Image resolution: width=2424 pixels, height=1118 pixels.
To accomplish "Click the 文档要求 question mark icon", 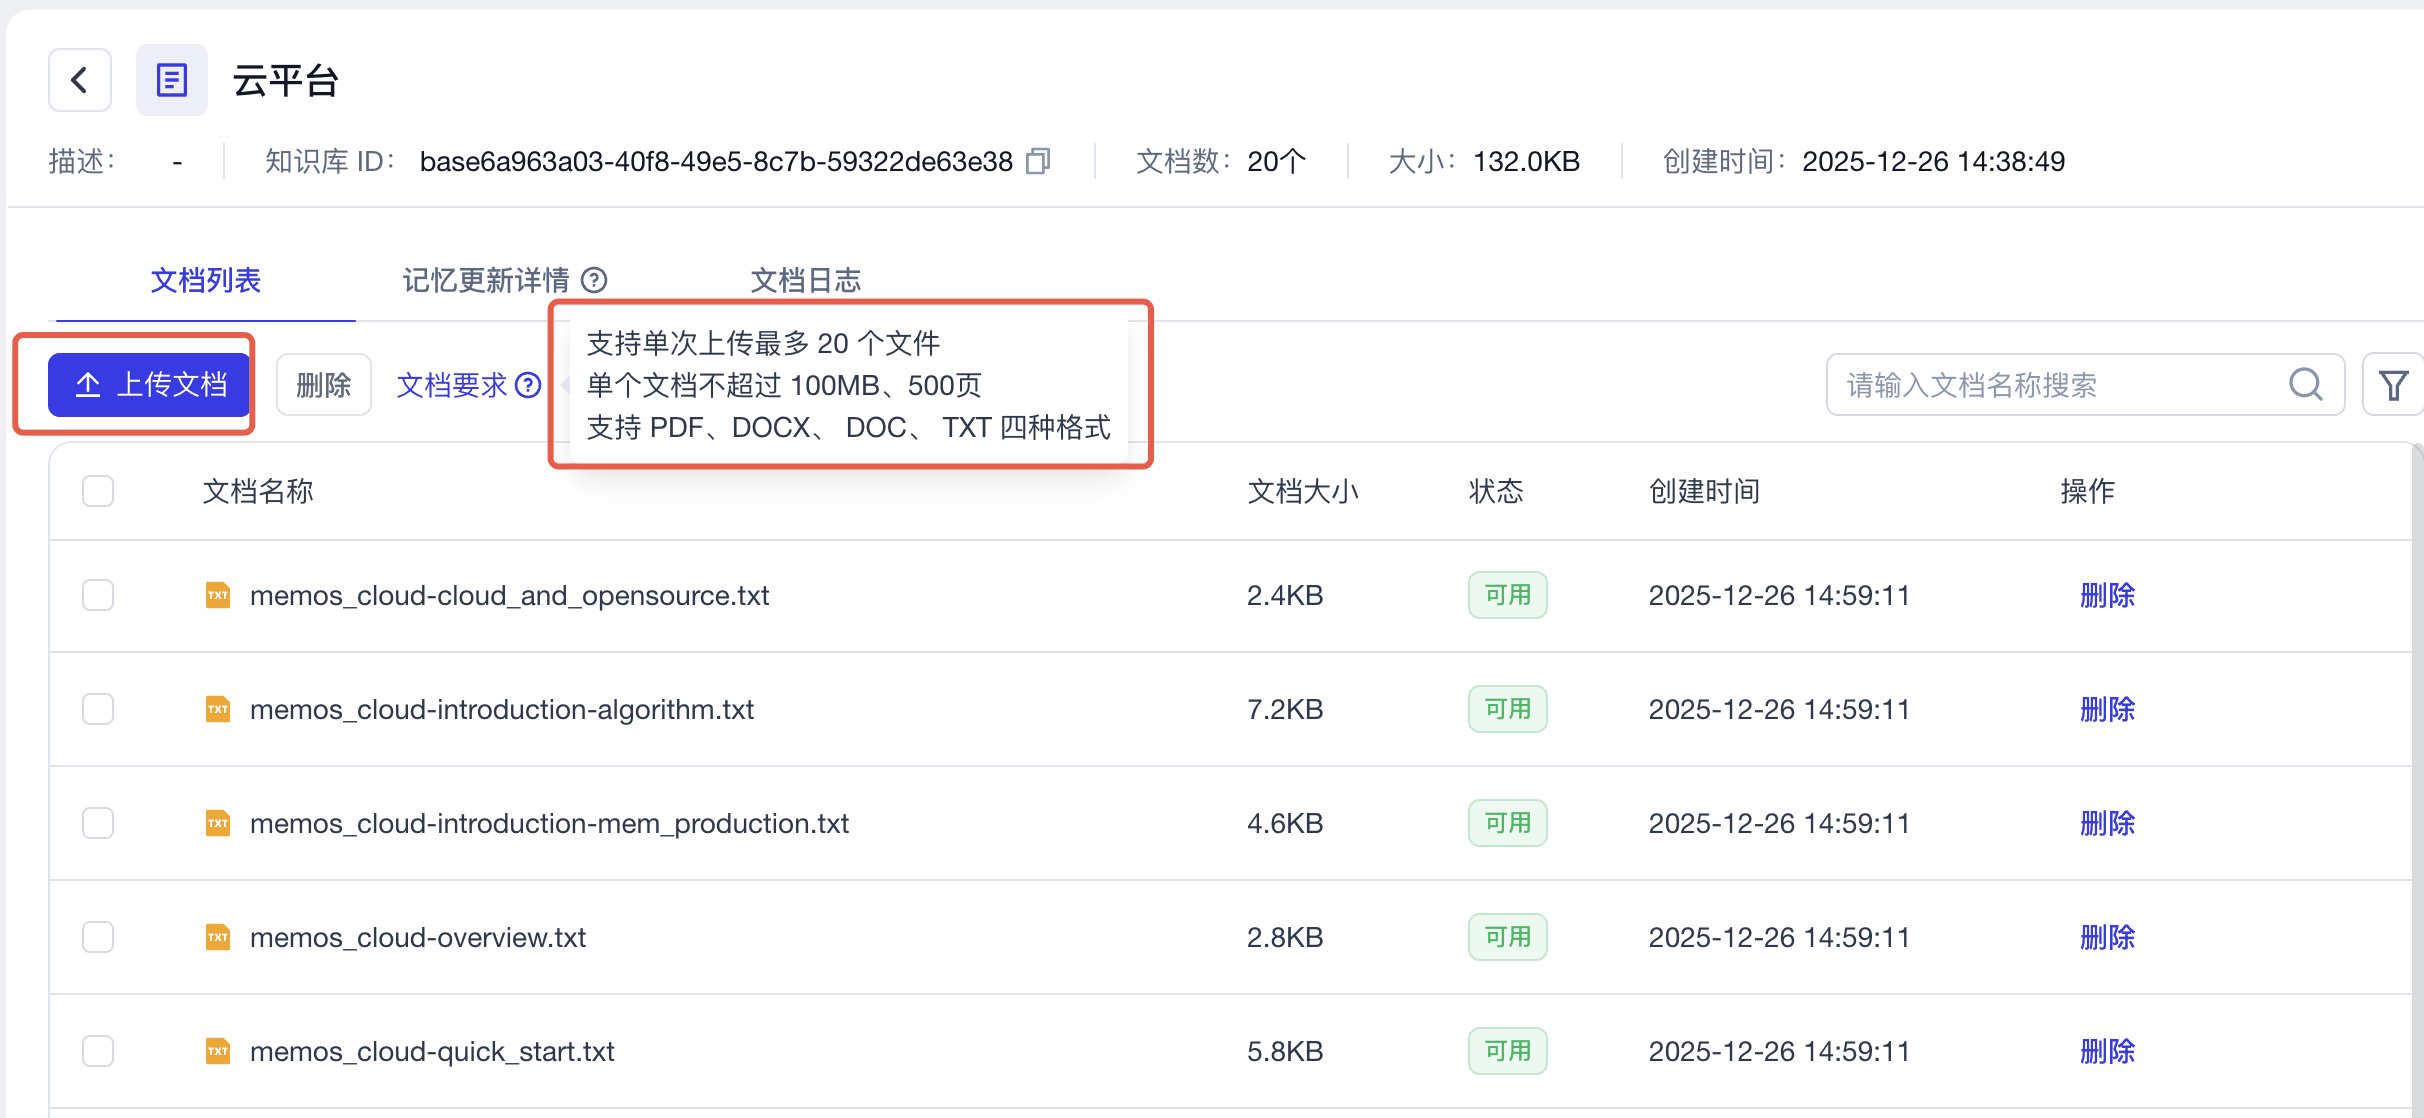I will tap(528, 385).
